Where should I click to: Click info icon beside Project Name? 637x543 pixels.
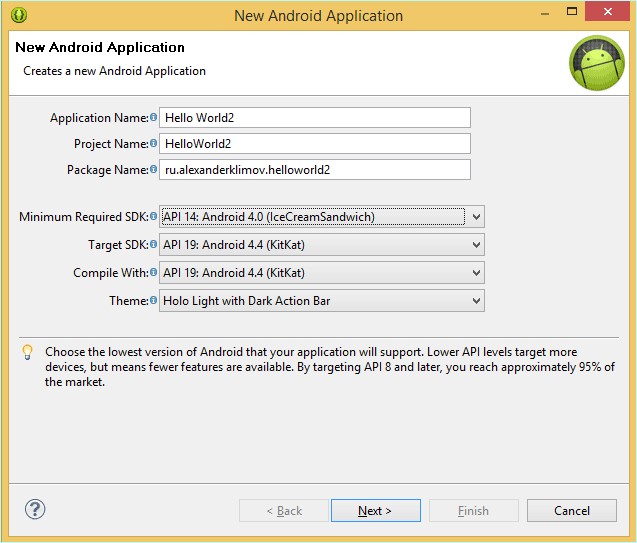tap(153, 143)
